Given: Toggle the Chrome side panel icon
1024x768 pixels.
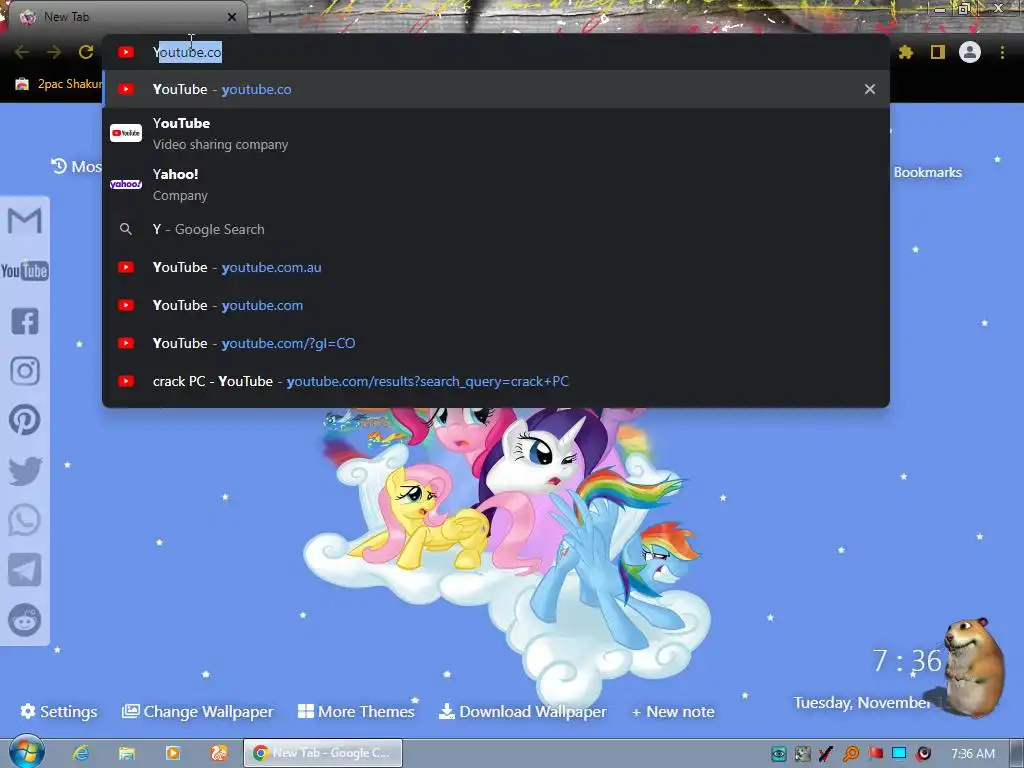Looking at the screenshot, I should (x=938, y=52).
